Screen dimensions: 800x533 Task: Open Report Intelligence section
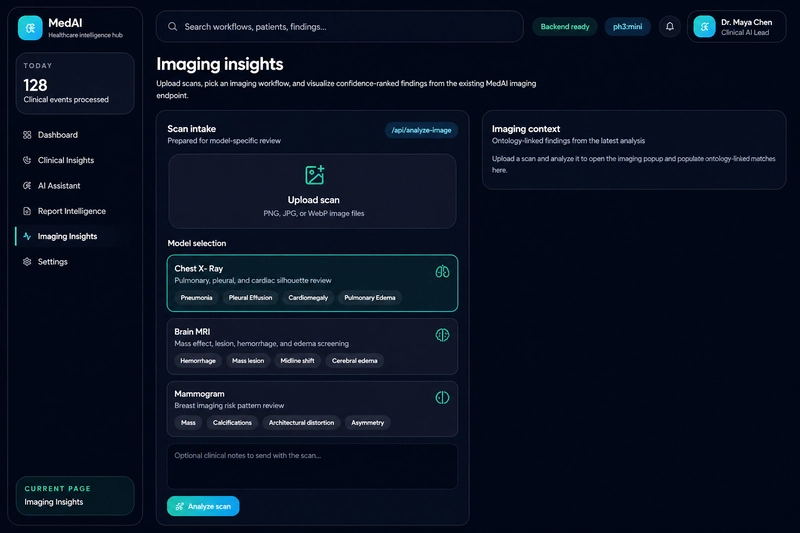tap(69, 211)
